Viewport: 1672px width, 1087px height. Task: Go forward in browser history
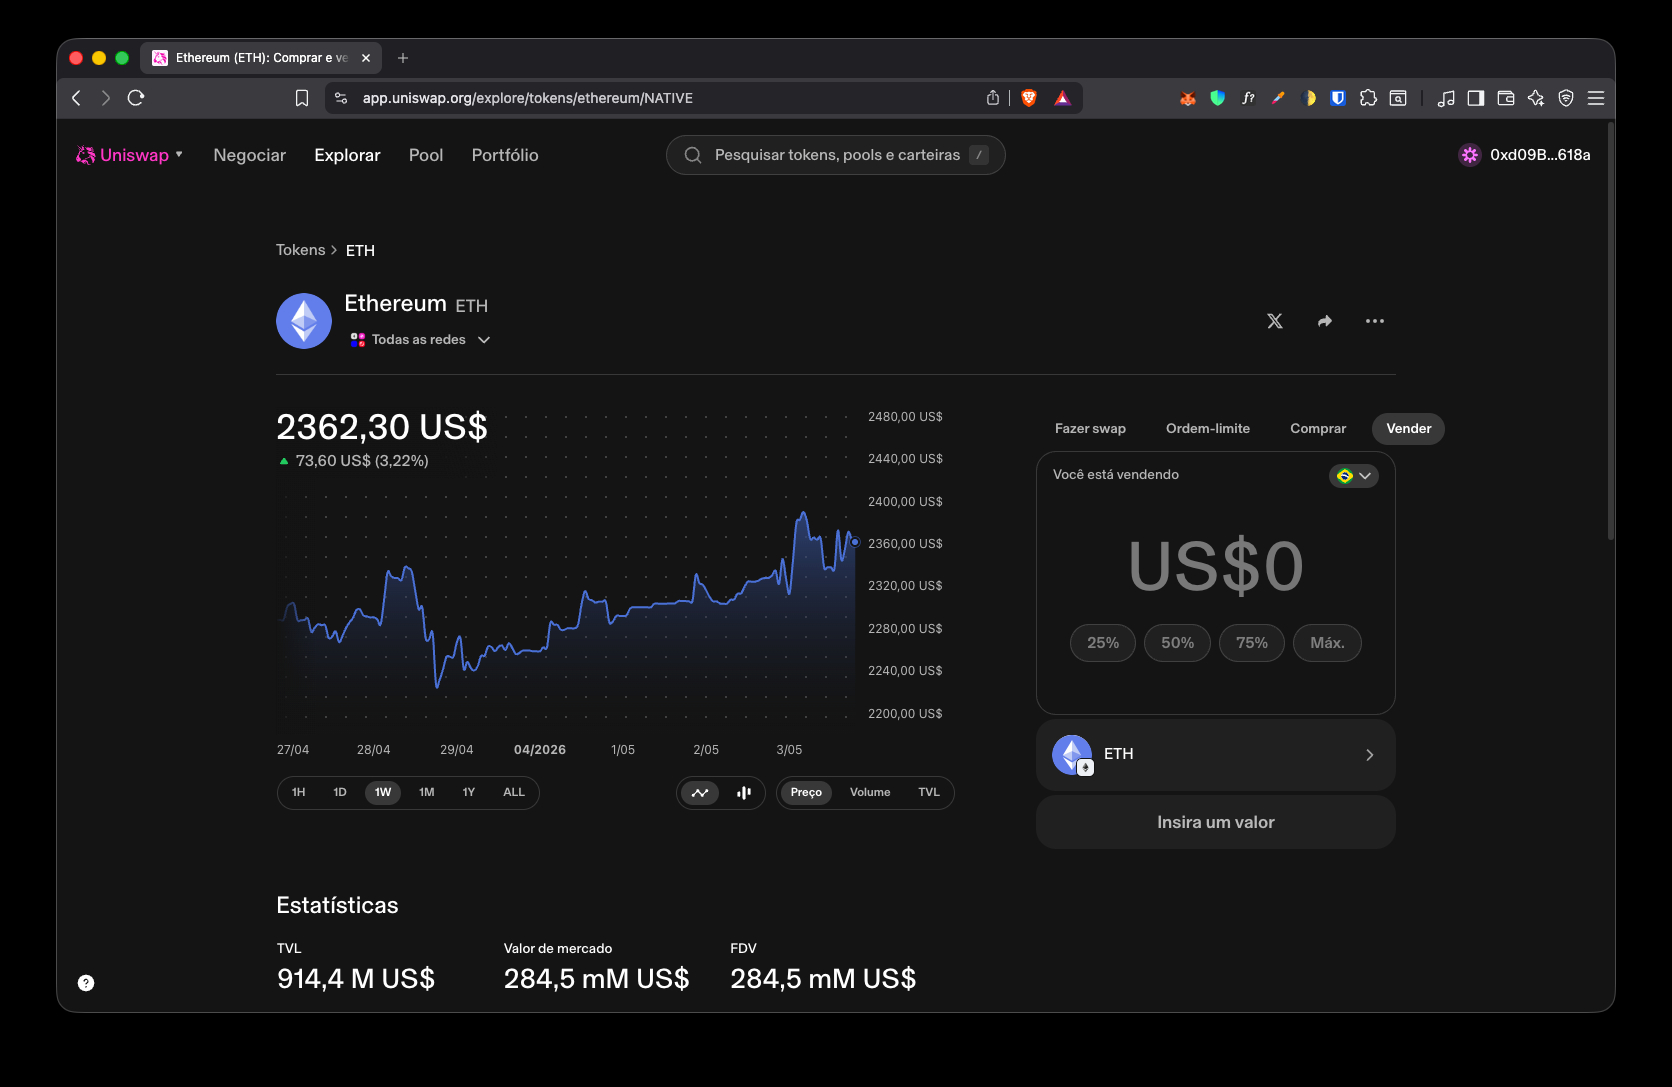click(105, 98)
